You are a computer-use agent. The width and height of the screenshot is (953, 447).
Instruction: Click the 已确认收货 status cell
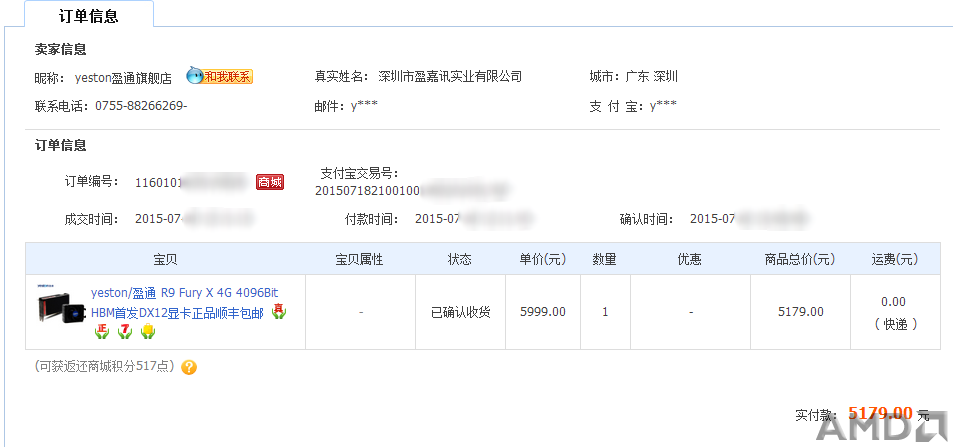(461, 313)
